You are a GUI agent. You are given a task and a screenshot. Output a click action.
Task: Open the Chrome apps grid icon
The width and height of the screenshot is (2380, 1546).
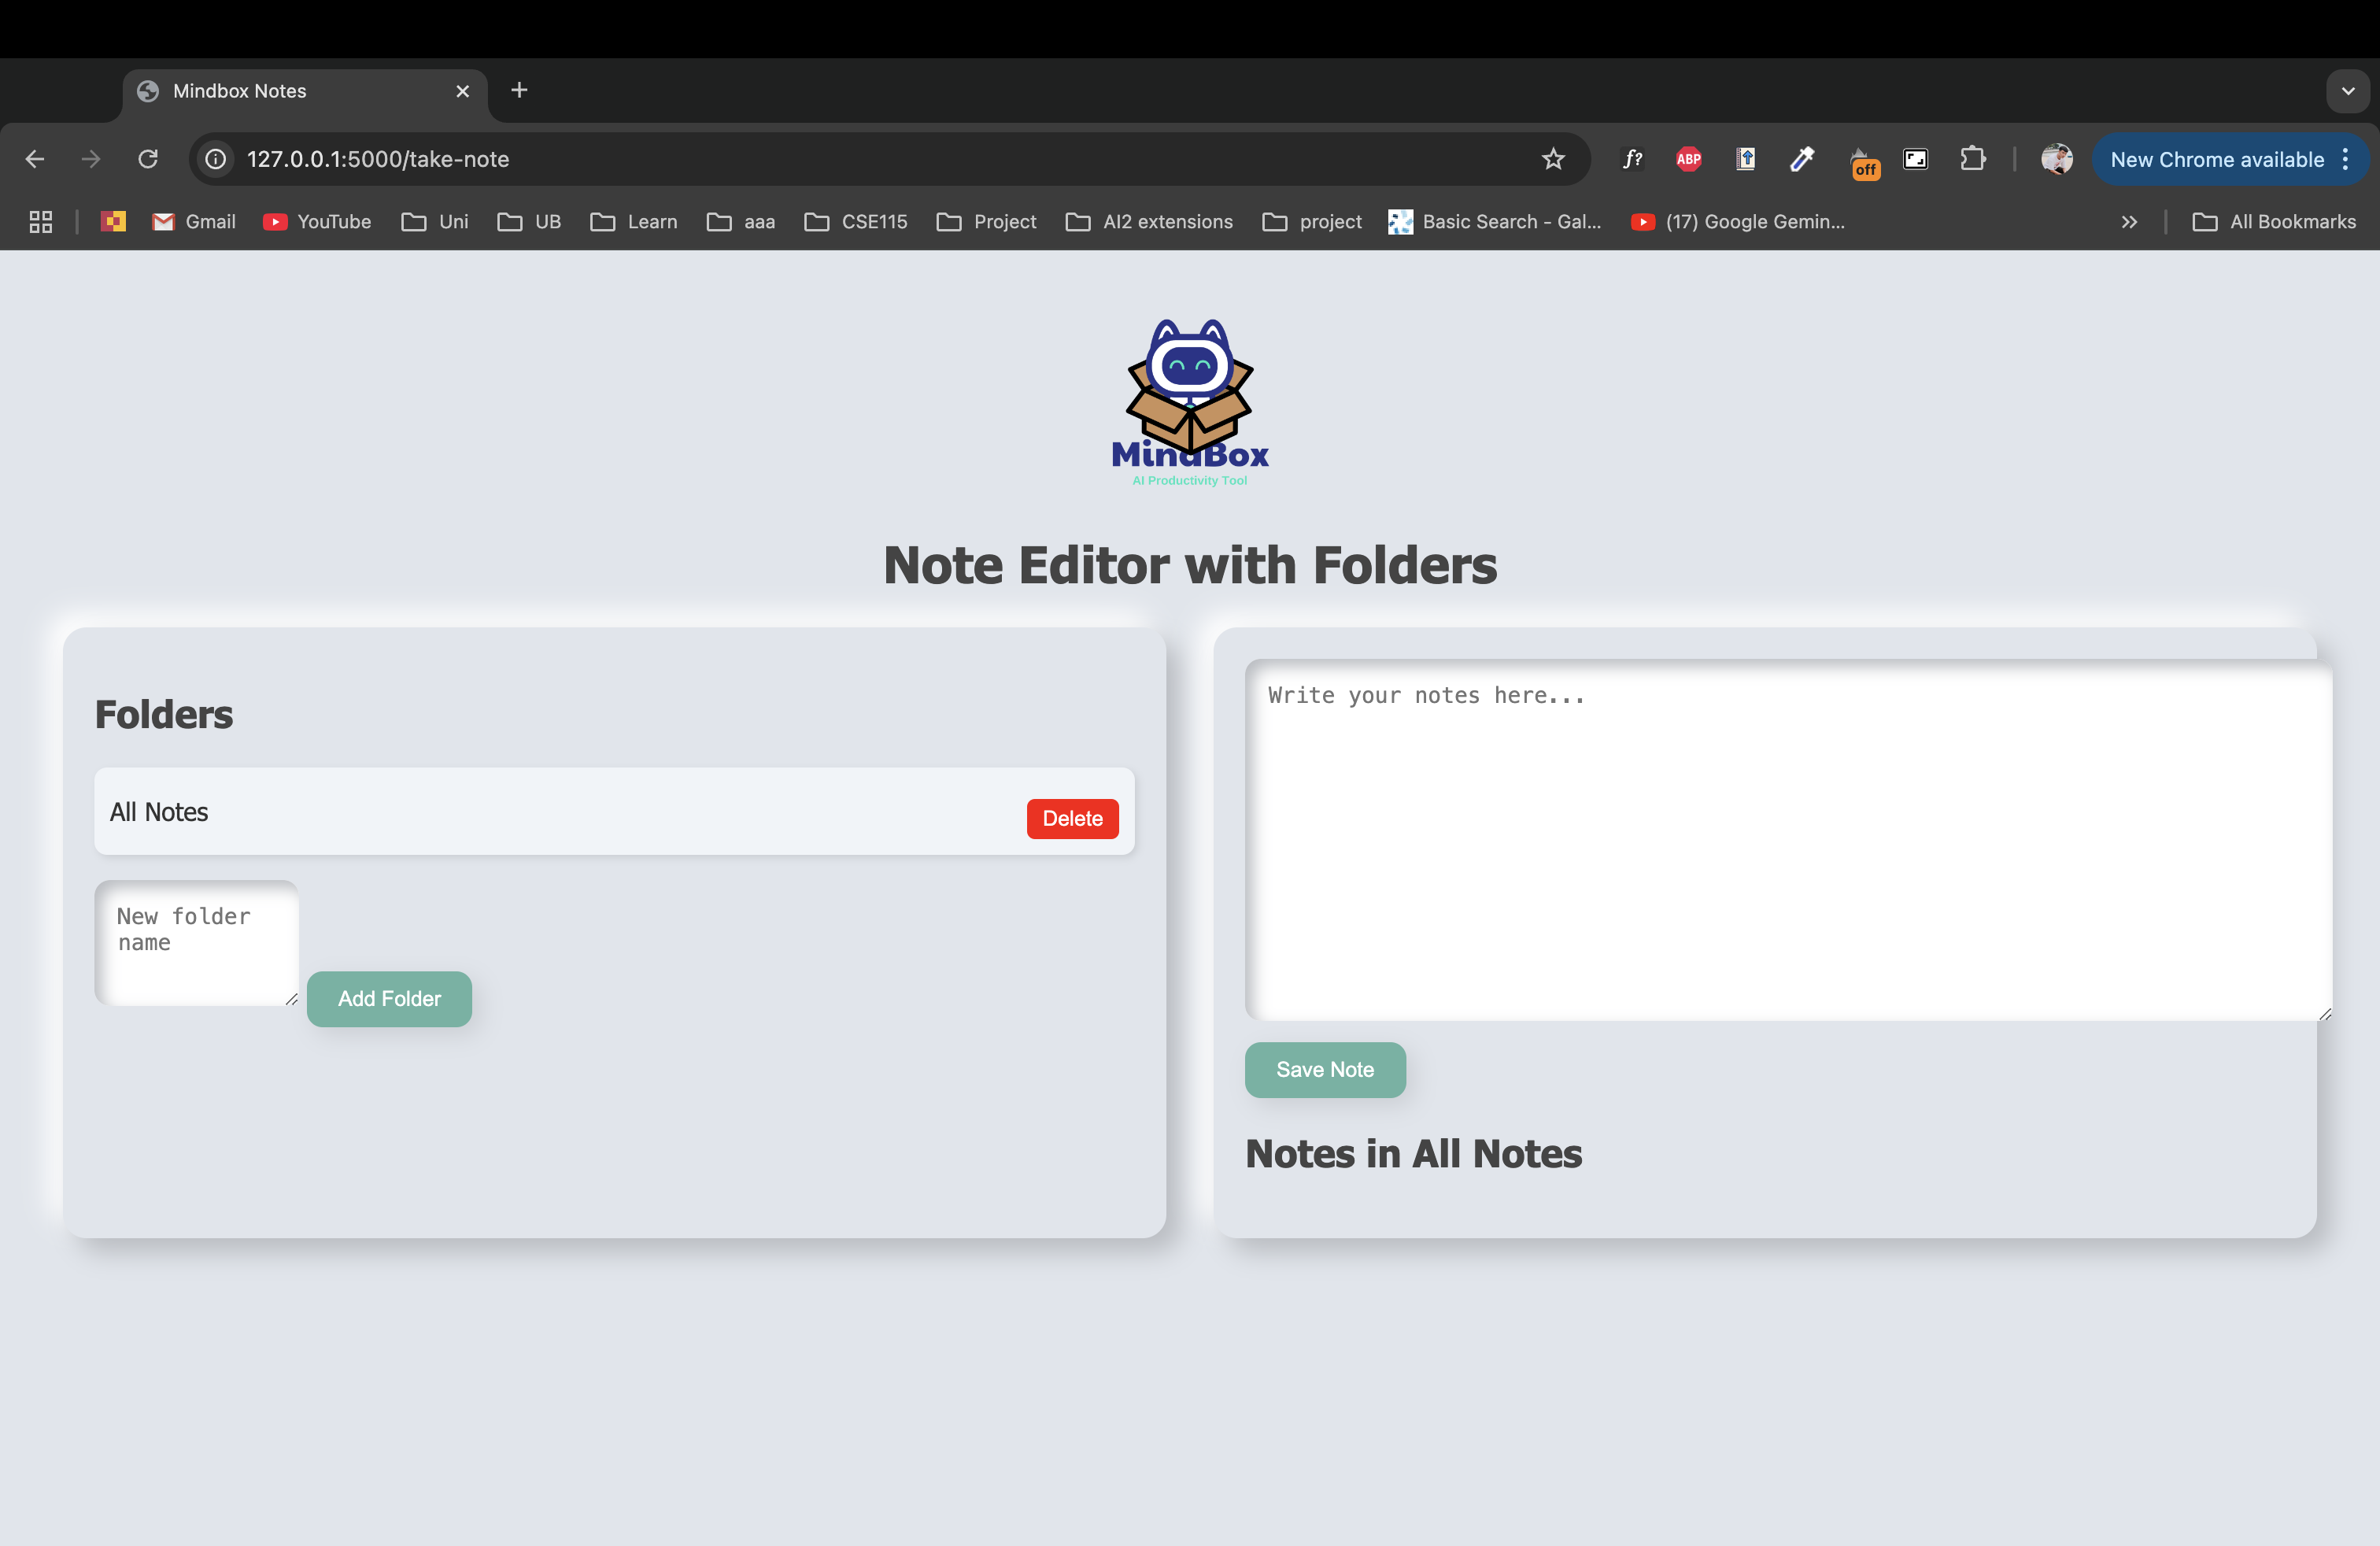(41, 222)
